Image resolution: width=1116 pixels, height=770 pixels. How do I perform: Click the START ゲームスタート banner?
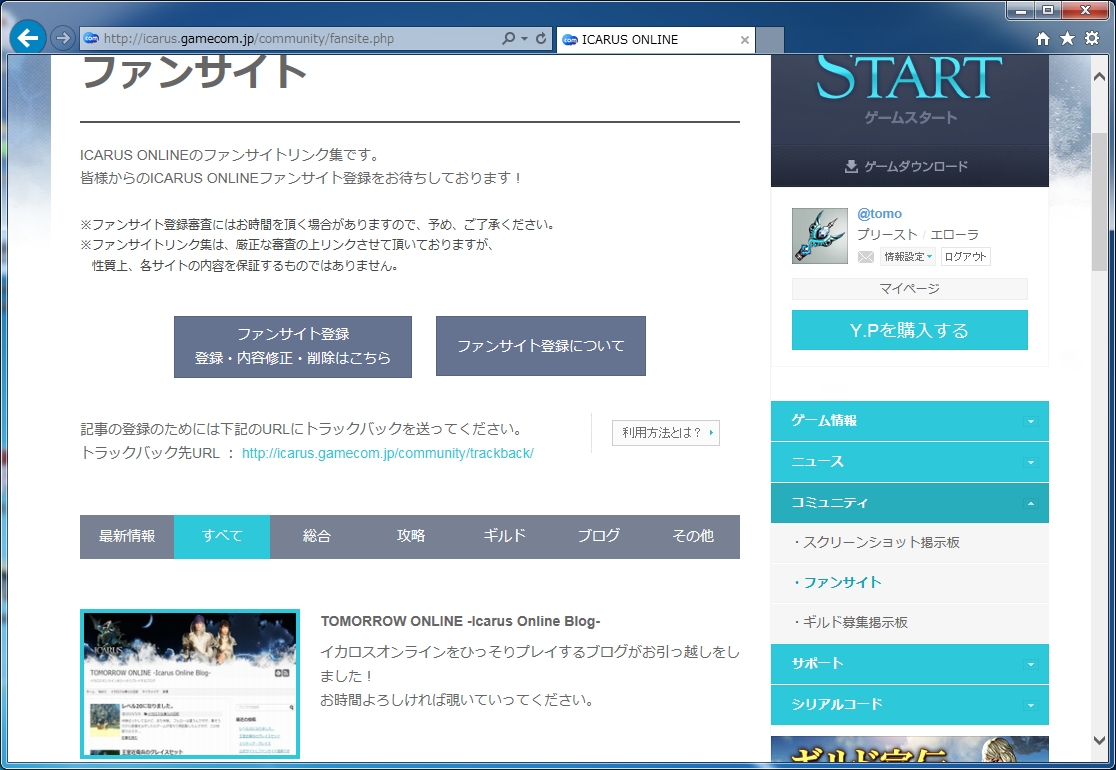pos(910,100)
